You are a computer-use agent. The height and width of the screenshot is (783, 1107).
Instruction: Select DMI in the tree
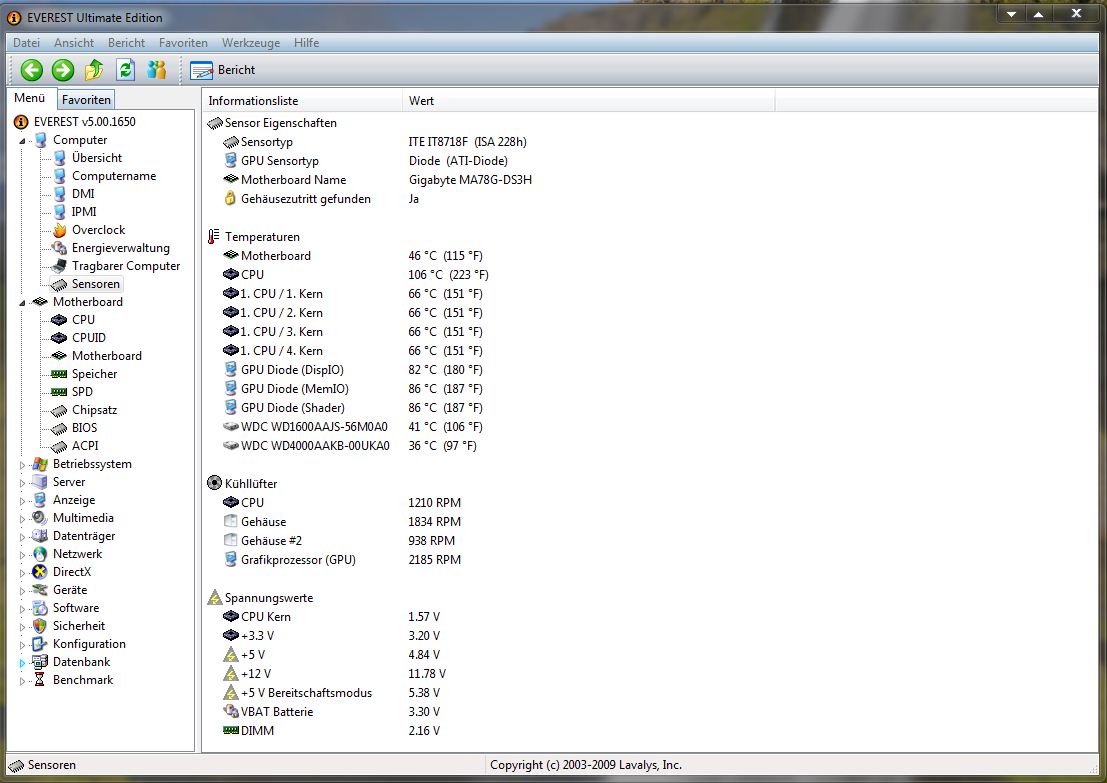click(83, 193)
